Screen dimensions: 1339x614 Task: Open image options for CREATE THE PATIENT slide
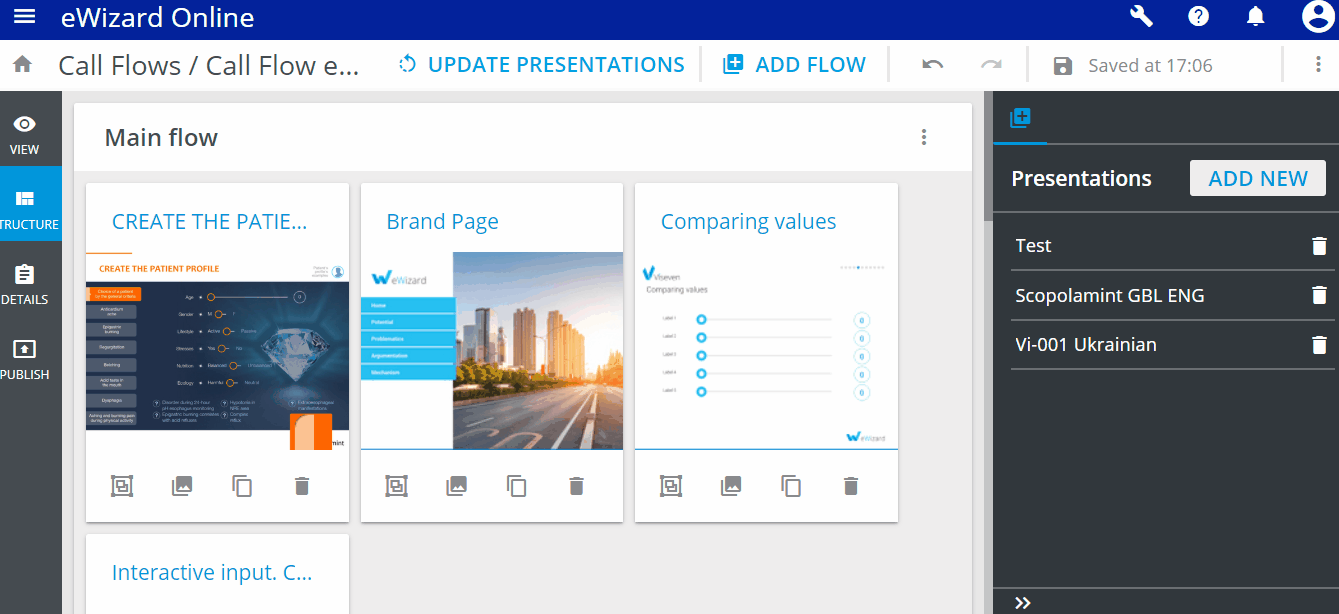[181, 486]
